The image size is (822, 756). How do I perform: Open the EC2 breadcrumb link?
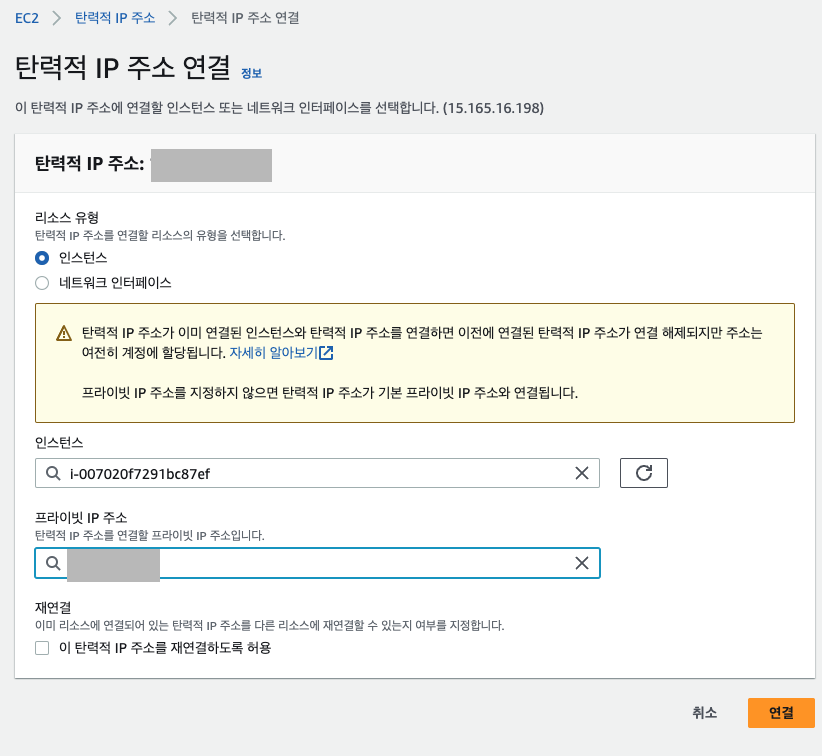coord(27,18)
